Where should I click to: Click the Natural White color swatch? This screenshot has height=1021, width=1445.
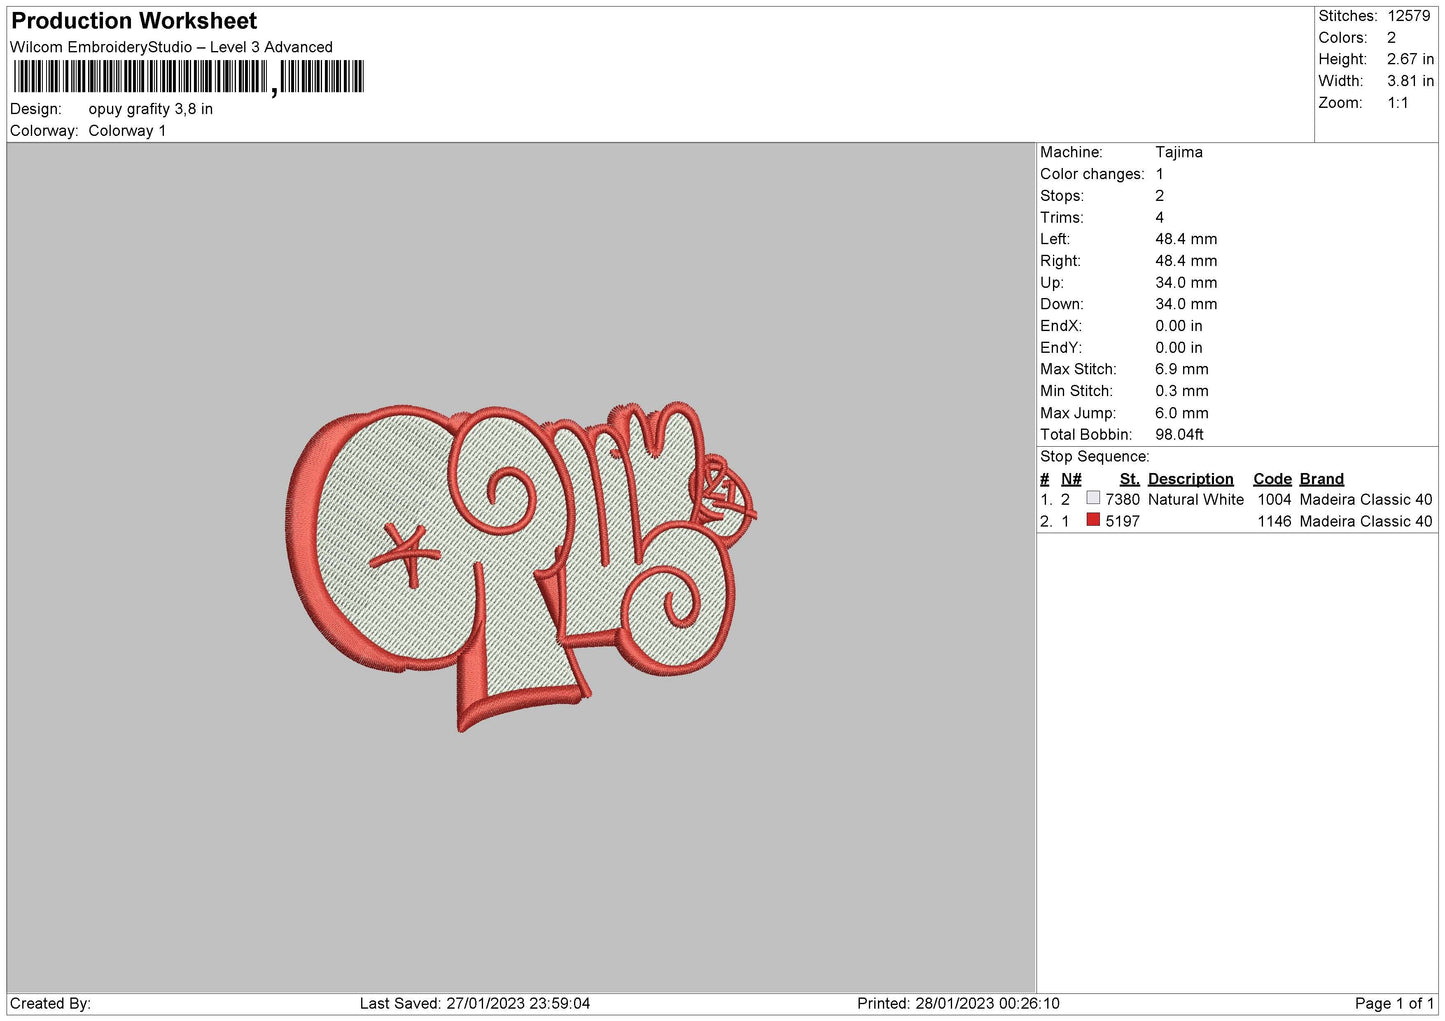click(x=1093, y=498)
